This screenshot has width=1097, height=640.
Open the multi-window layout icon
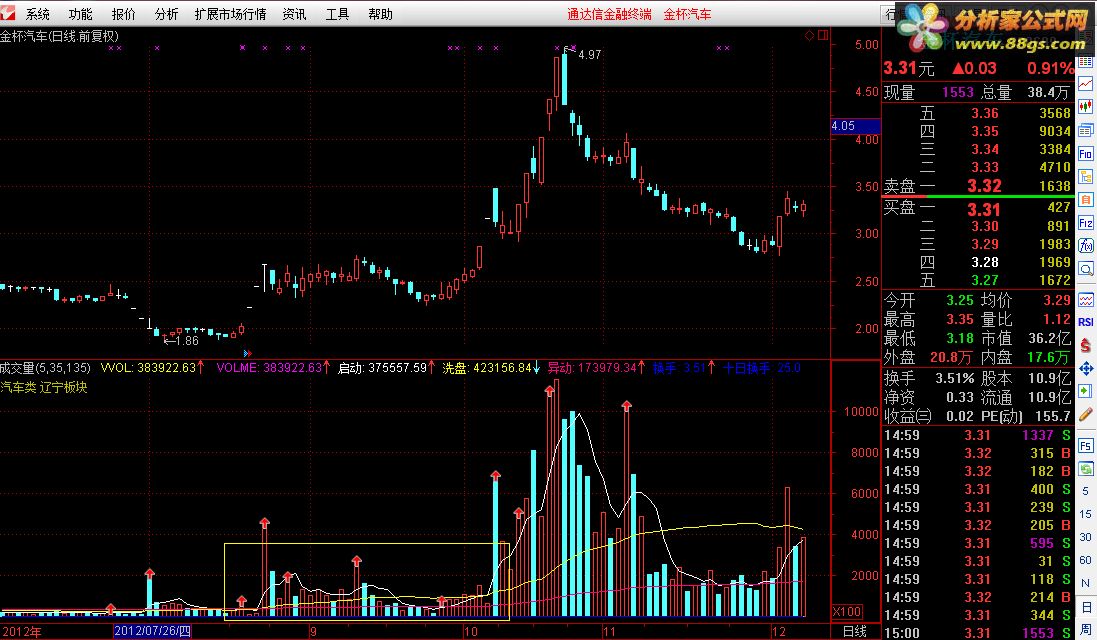click(1086, 130)
